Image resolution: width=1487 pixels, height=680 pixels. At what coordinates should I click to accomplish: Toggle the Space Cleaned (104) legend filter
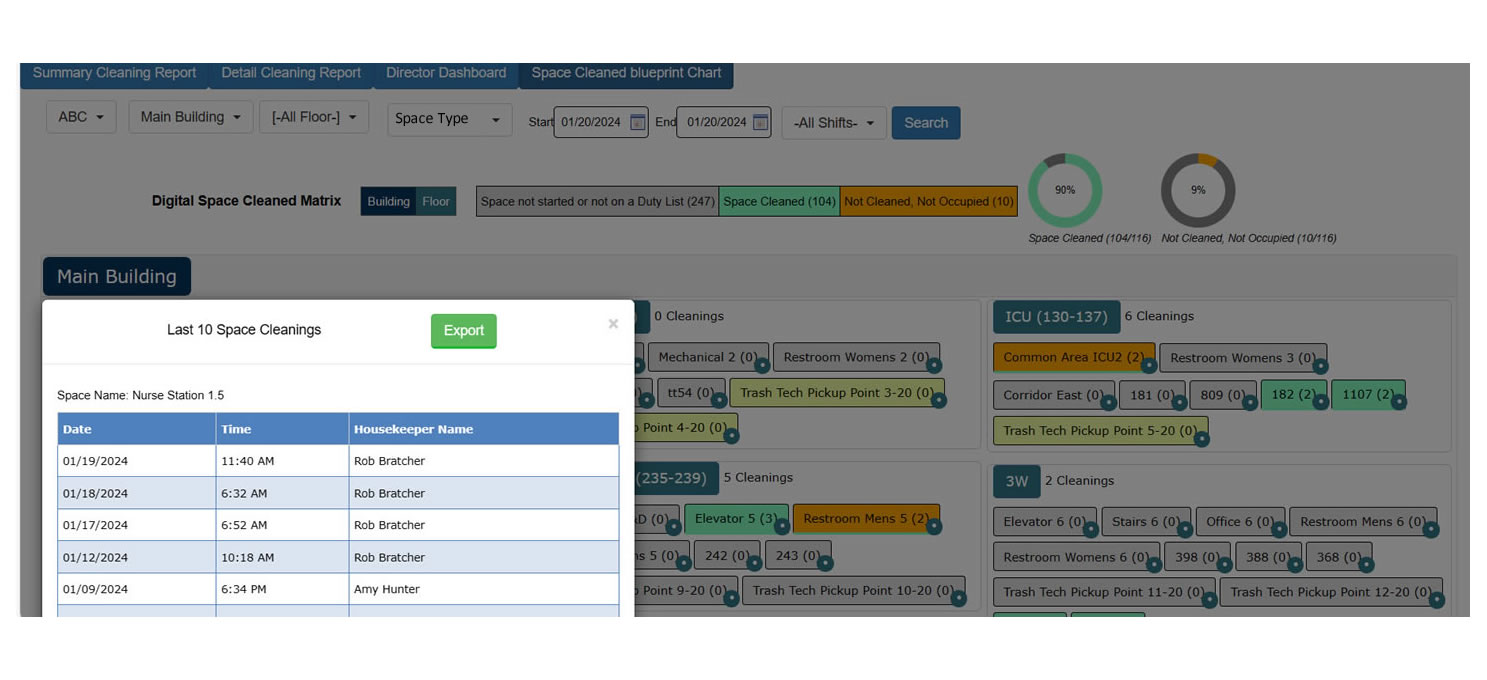779,201
